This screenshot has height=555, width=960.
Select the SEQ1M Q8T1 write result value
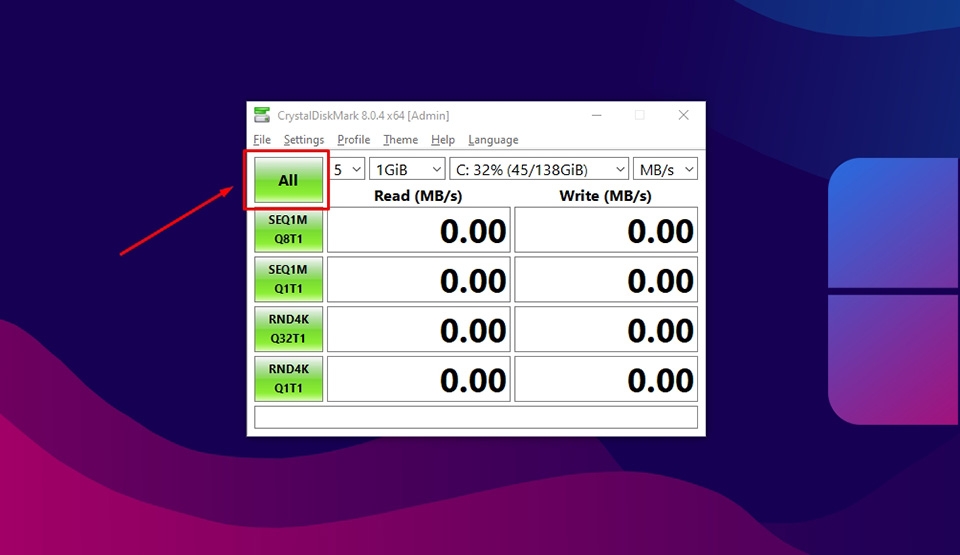(606, 230)
